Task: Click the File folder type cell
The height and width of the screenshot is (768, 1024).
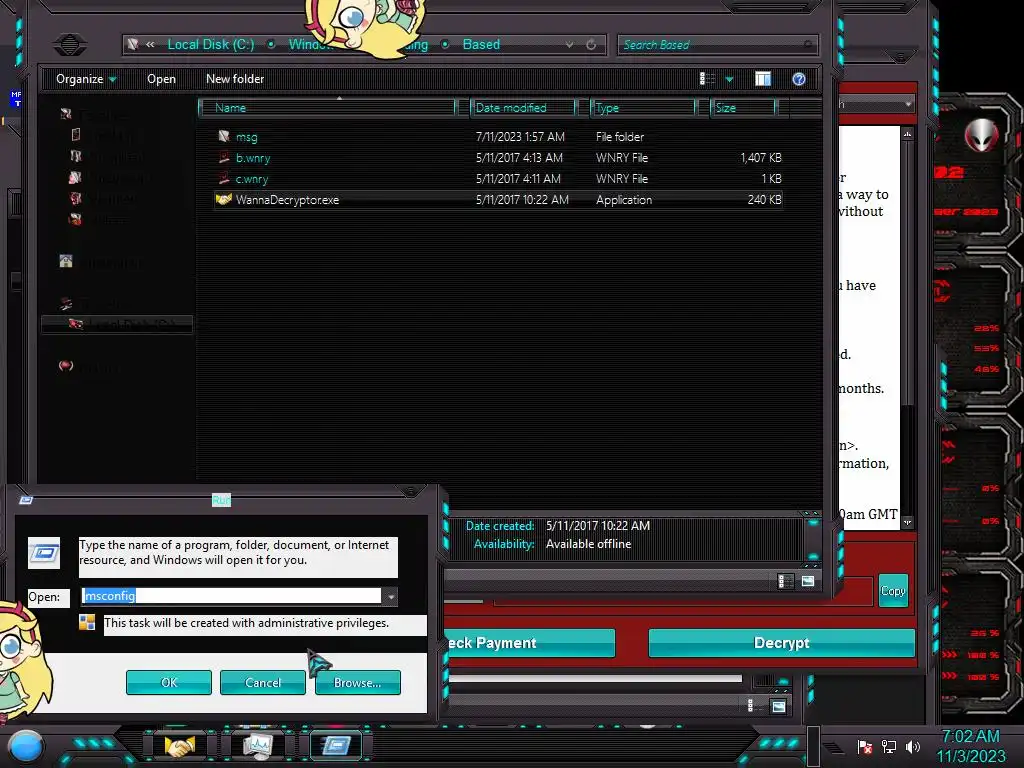Action: (x=620, y=136)
